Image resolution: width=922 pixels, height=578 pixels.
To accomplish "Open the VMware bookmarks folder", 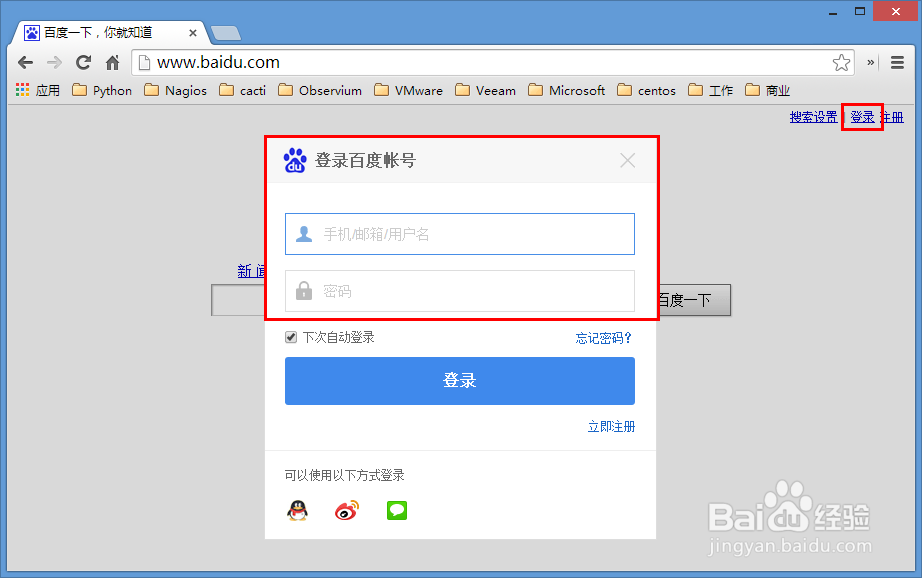I will click(x=408, y=90).
